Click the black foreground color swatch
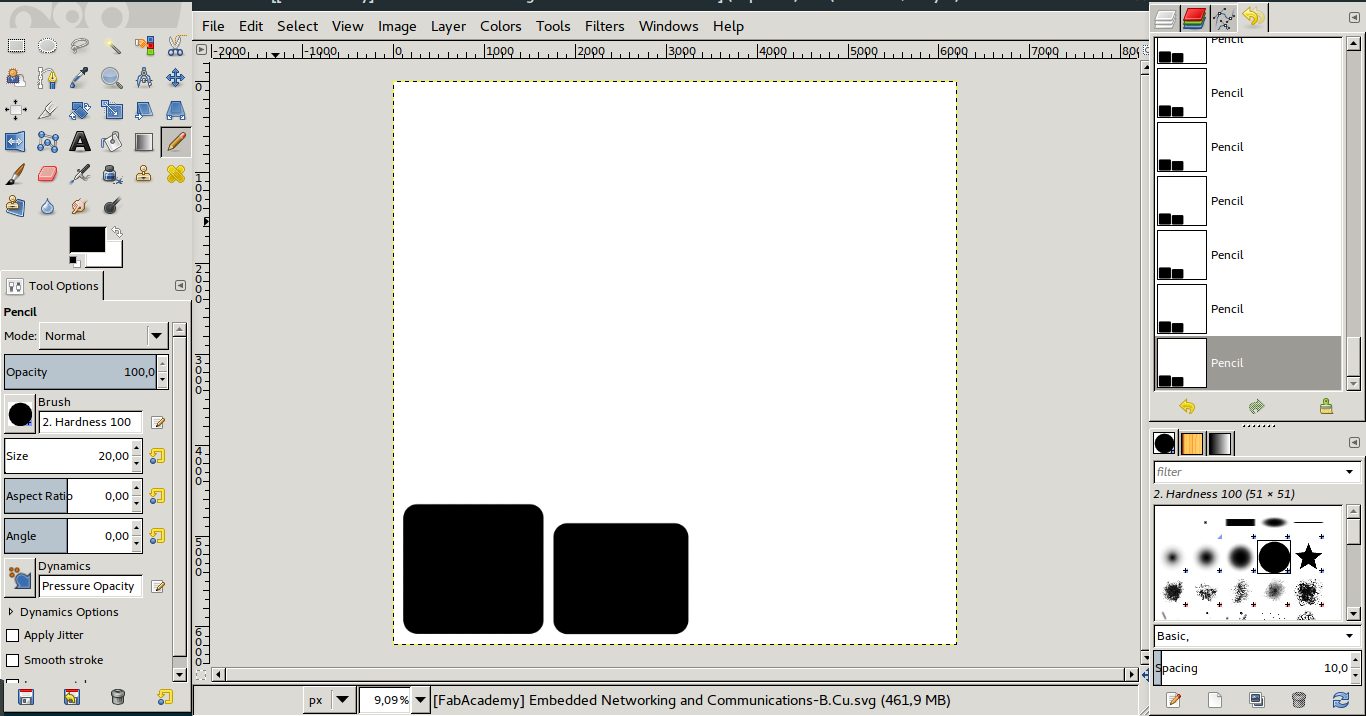Viewport: 1366px width, 716px height. (87, 239)
